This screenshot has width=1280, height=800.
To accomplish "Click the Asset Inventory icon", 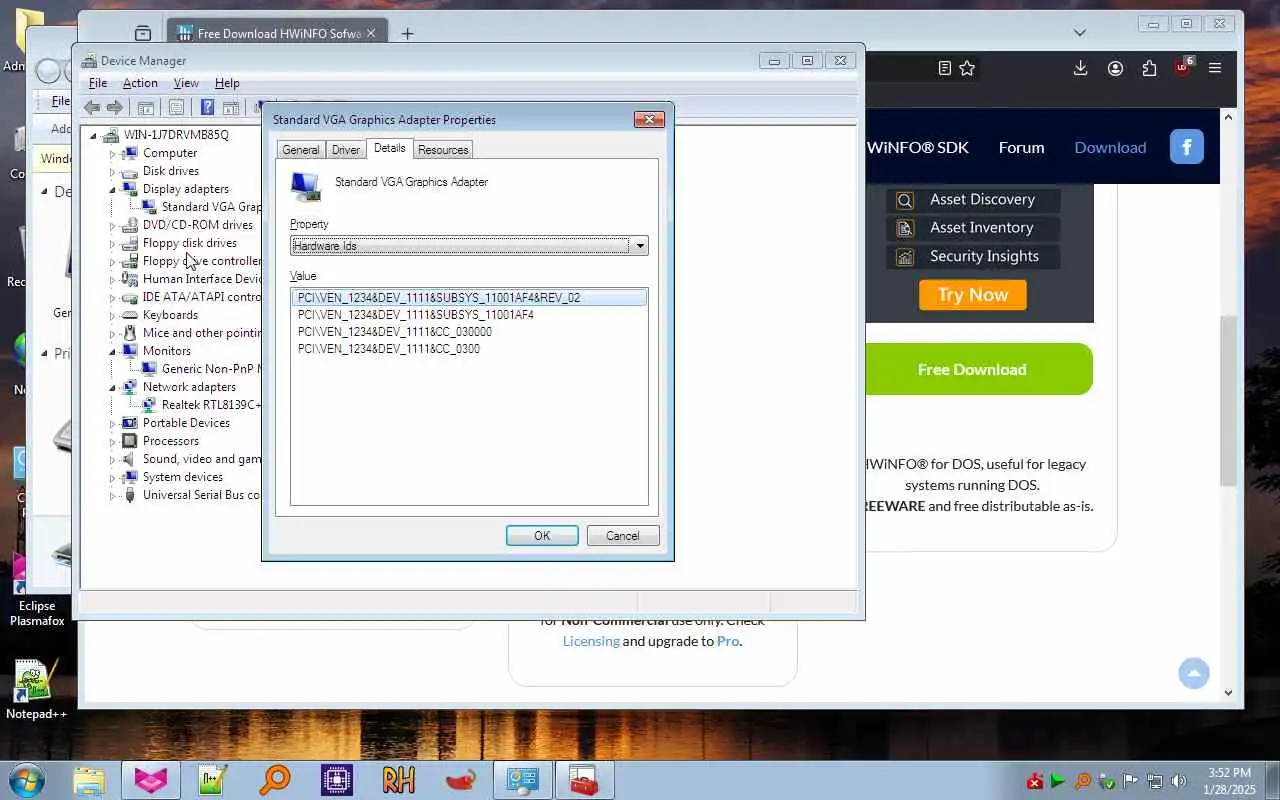I will point(905,228).
